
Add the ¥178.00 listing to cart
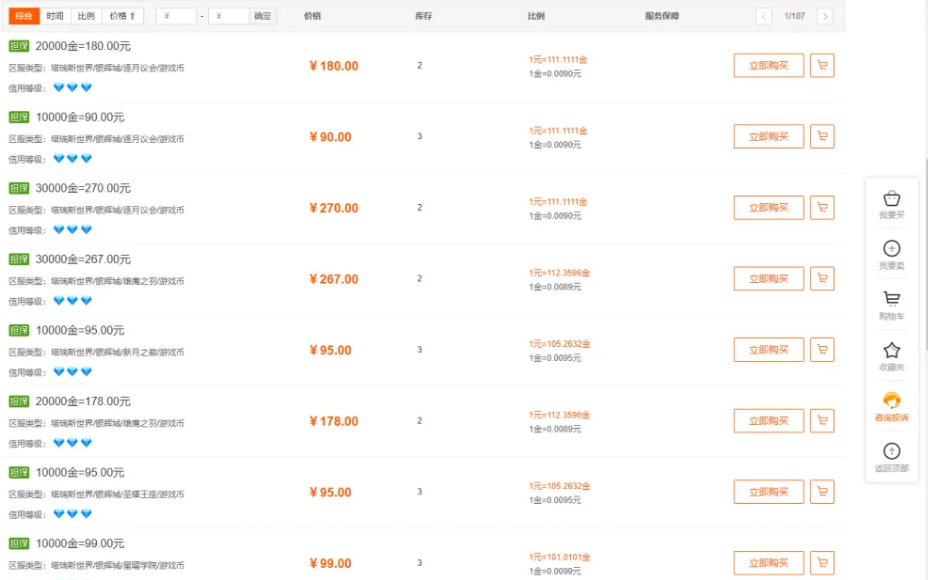tap(822, 421)
